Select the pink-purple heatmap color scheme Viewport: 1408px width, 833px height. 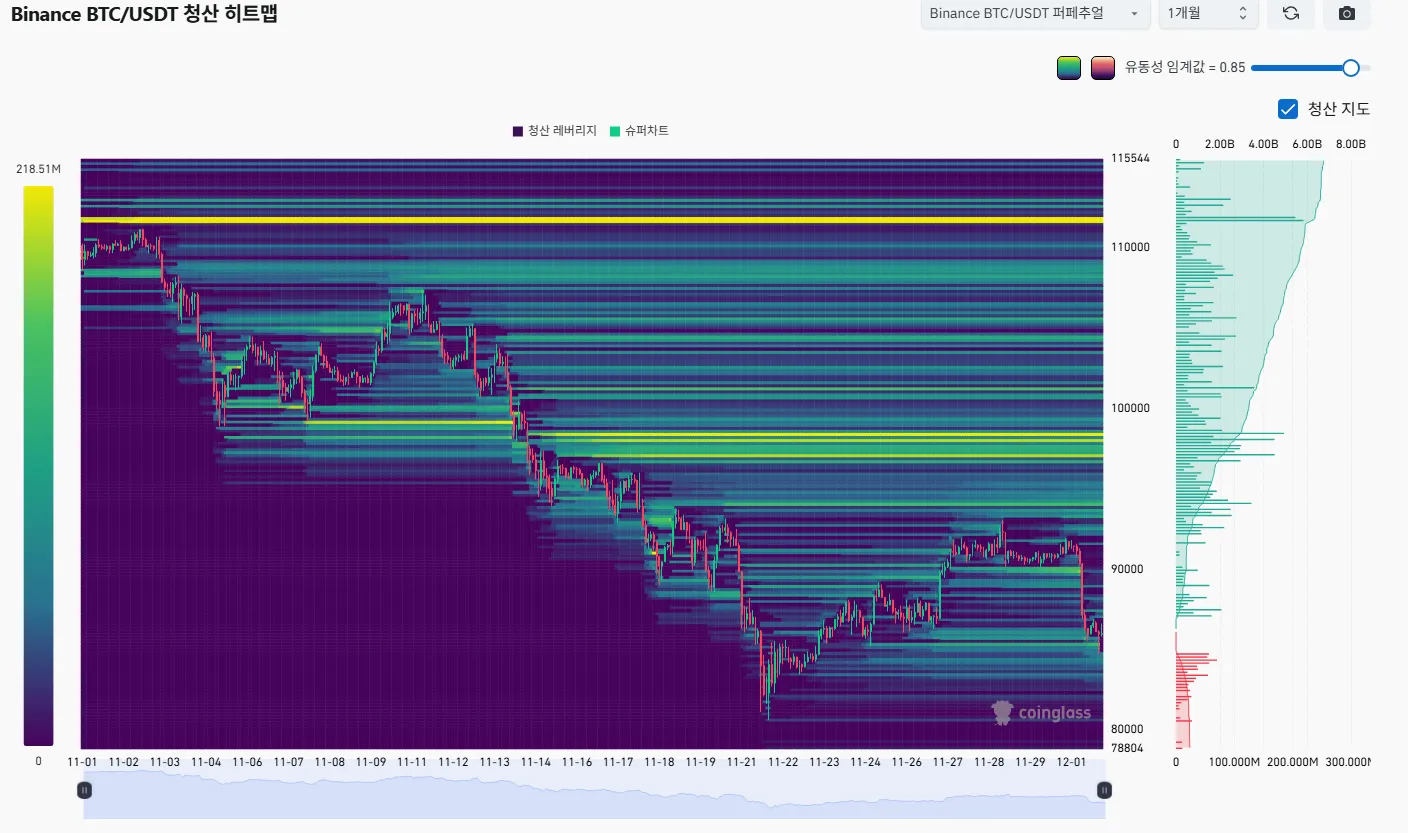(1103, 68)
